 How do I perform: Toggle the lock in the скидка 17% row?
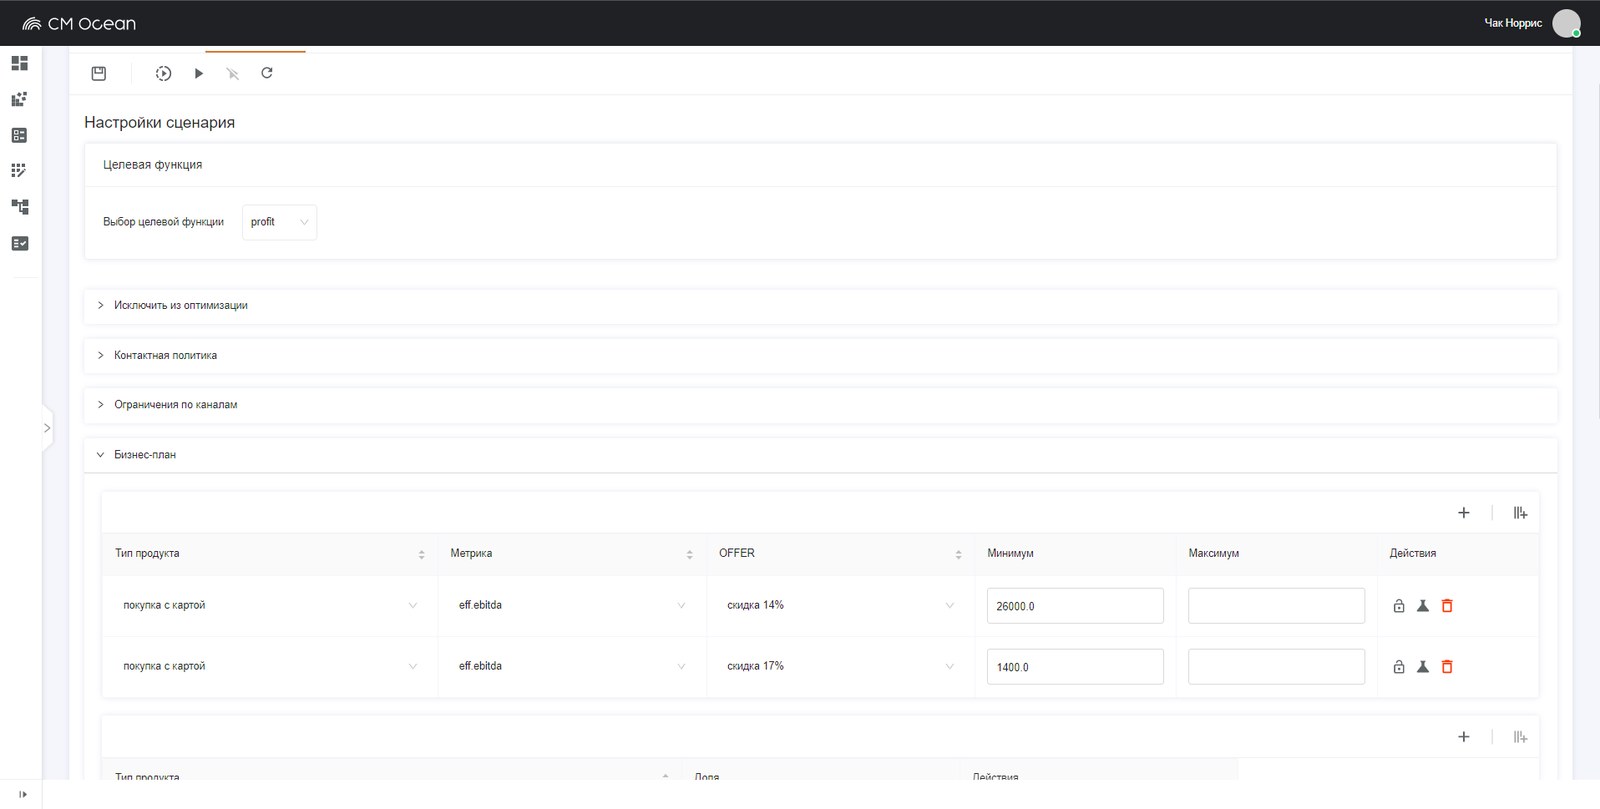[x=1399, y=667]
